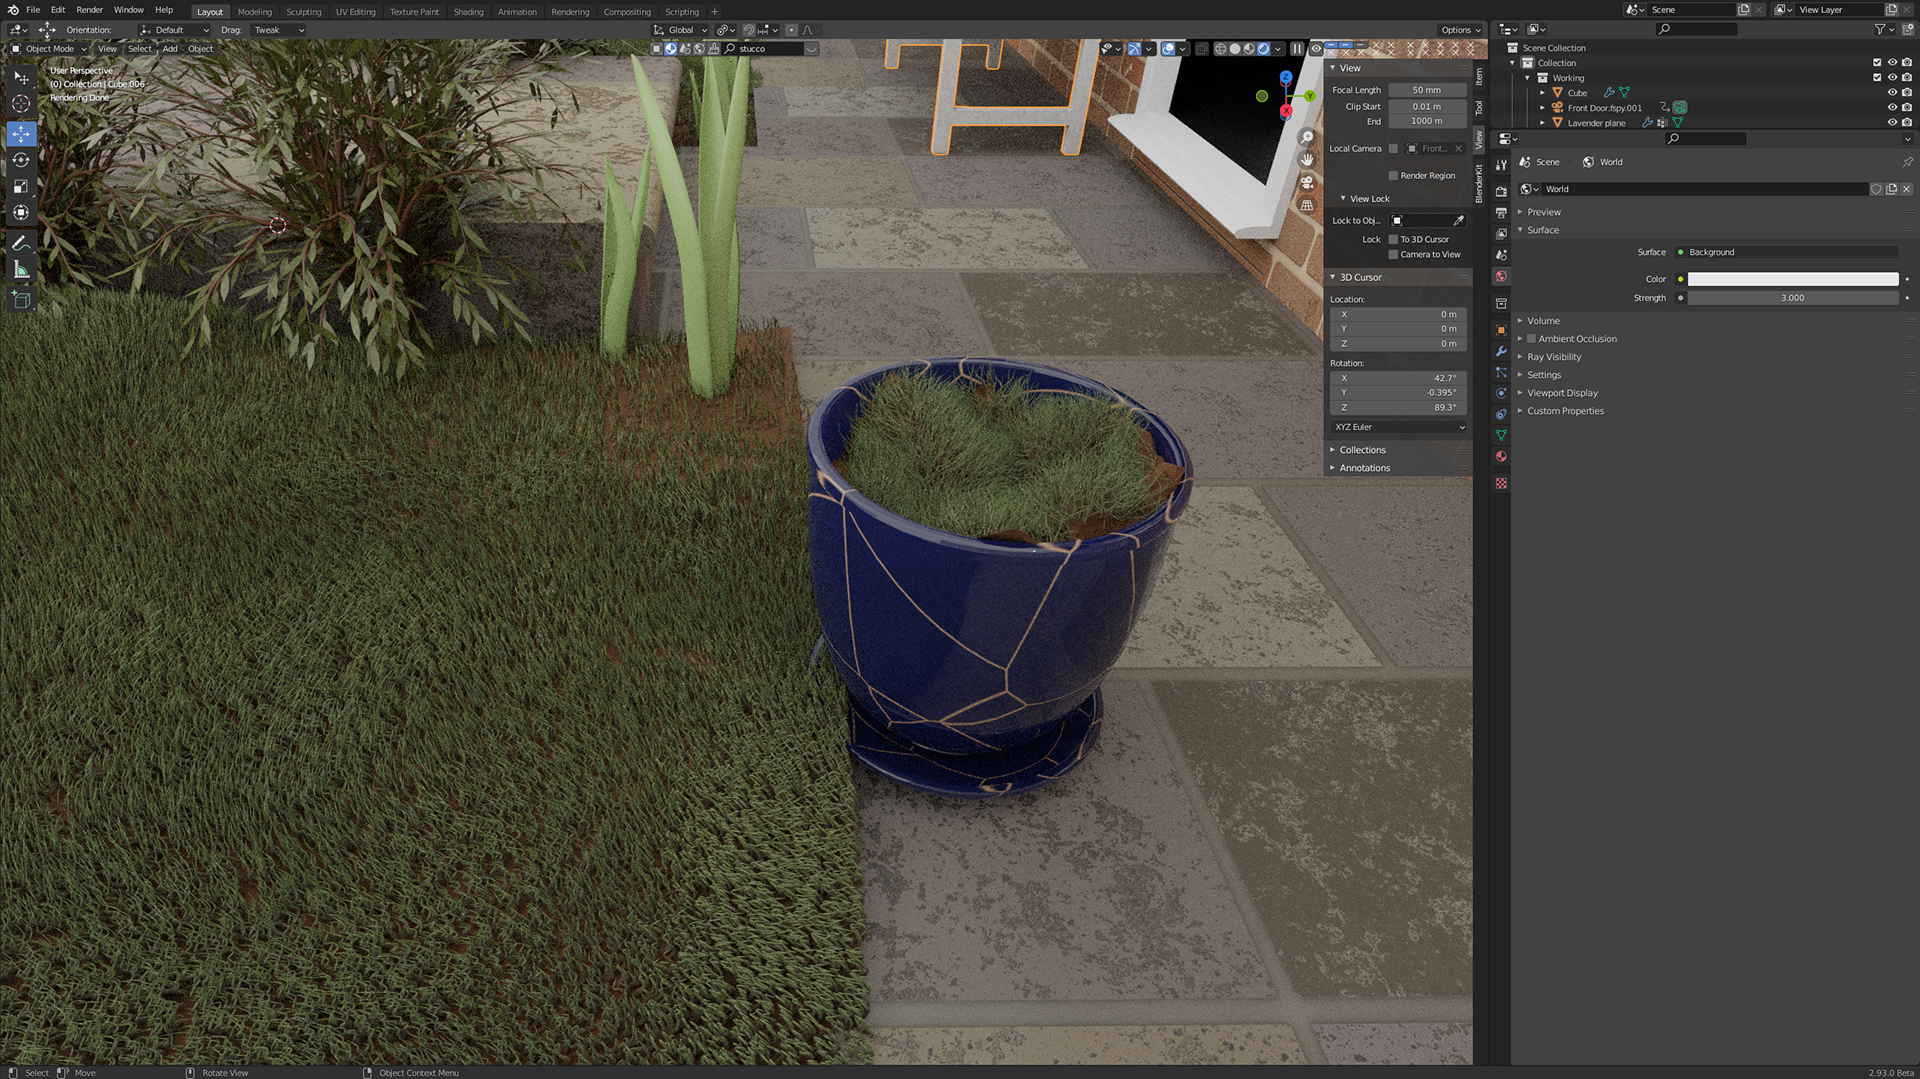The width and height of the screenshot is (1920, 1079).
Task: Switch to the Shading workspace tab
Action: pyautogui.click(x=468, y=12)
